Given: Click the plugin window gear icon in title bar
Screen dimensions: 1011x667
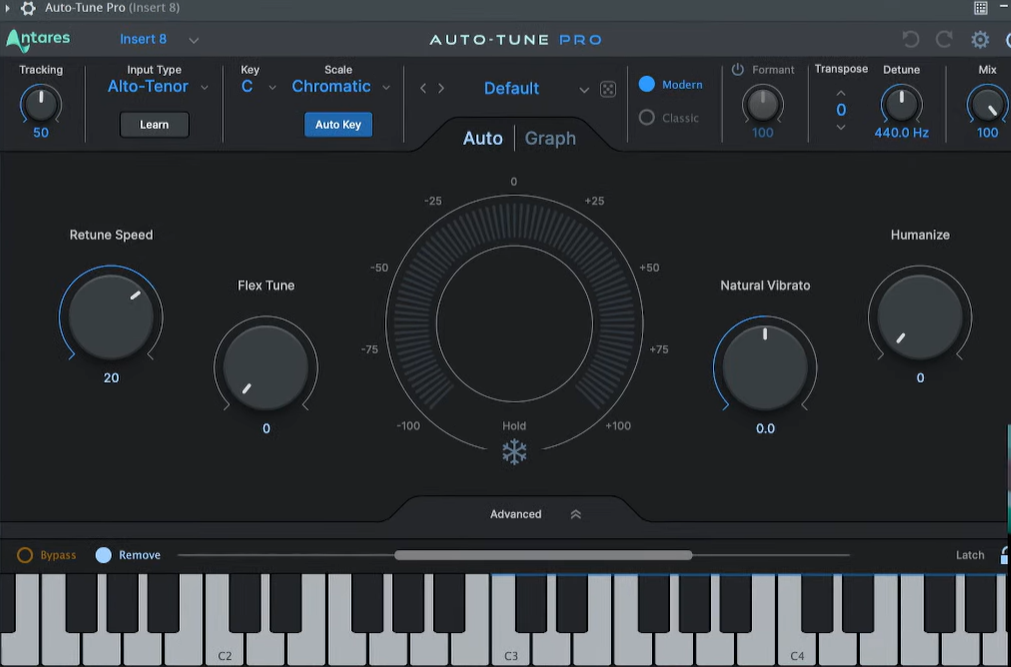Looking at the screenshot, I should [28, 8].
